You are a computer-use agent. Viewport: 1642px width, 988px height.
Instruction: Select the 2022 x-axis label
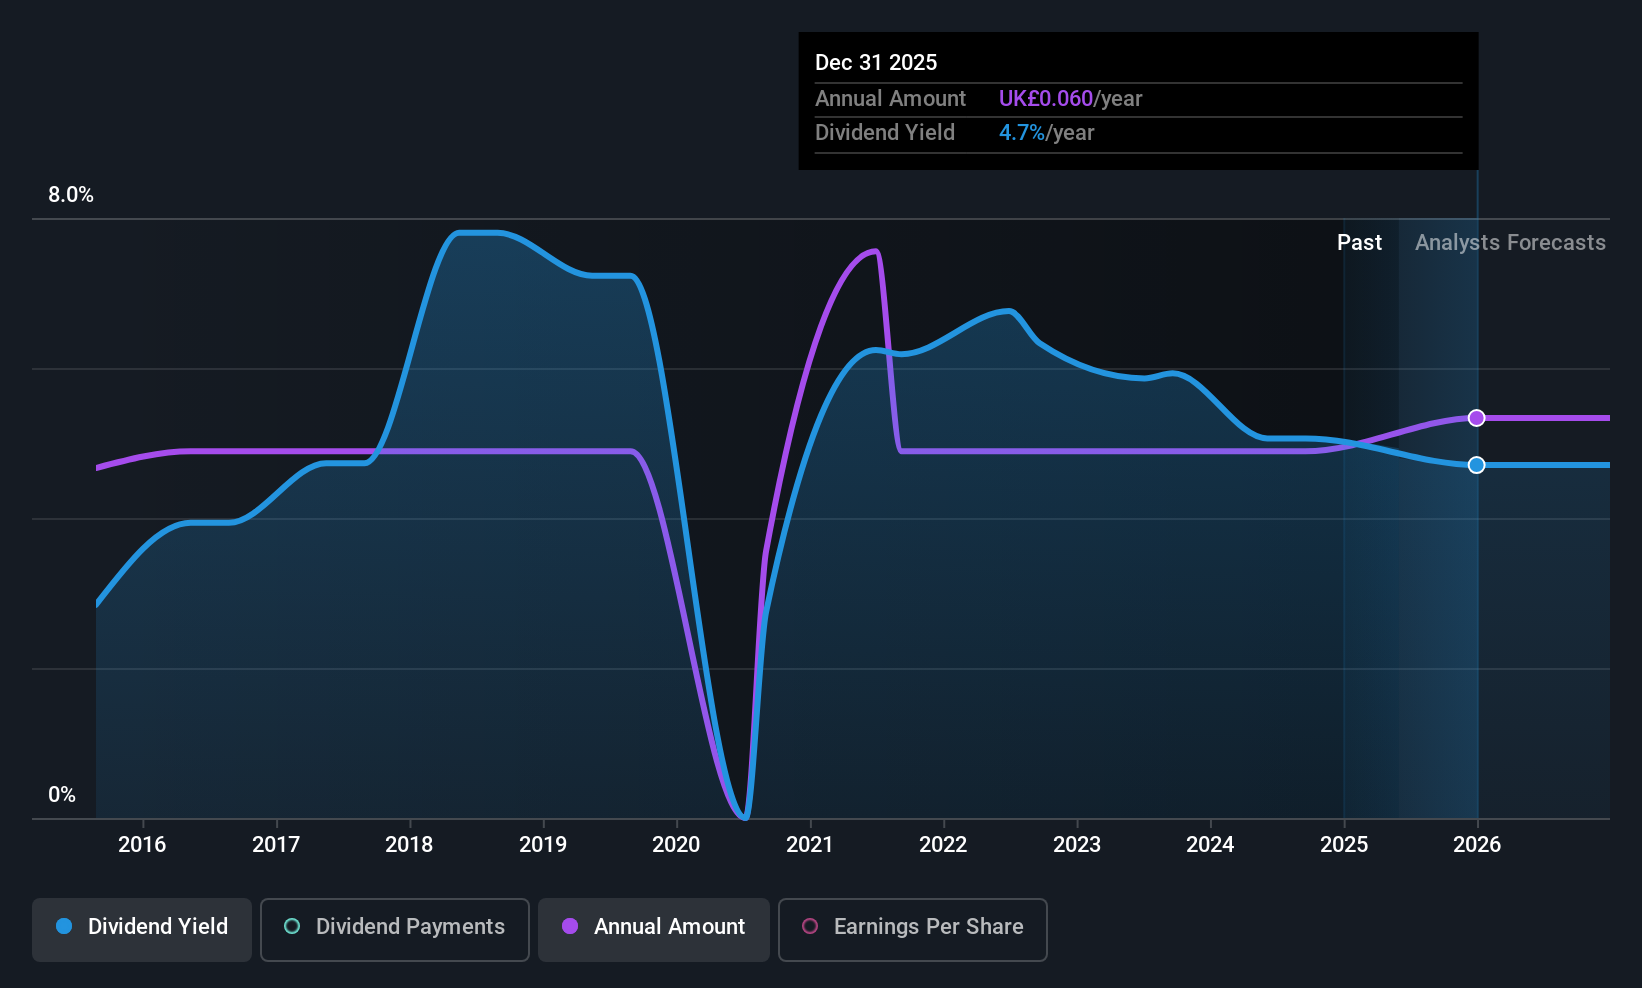point(943,845)
